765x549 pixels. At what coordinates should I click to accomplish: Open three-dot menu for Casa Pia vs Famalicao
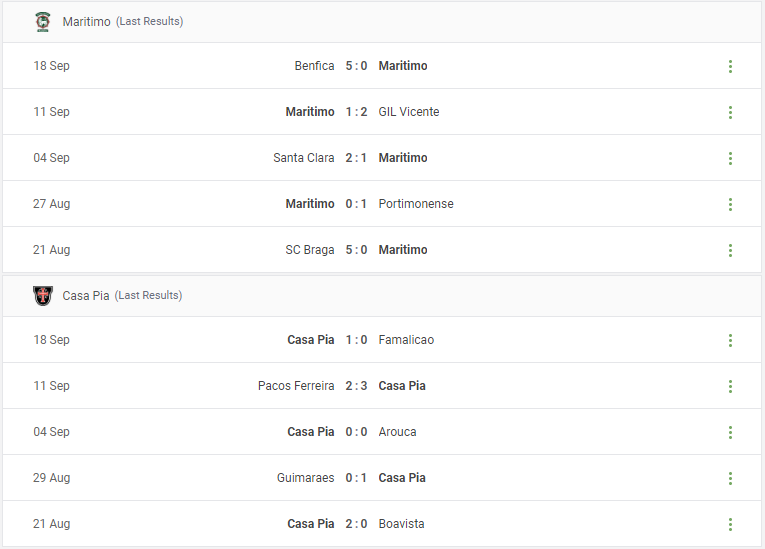pyautogui.click(x=730, y=340)
